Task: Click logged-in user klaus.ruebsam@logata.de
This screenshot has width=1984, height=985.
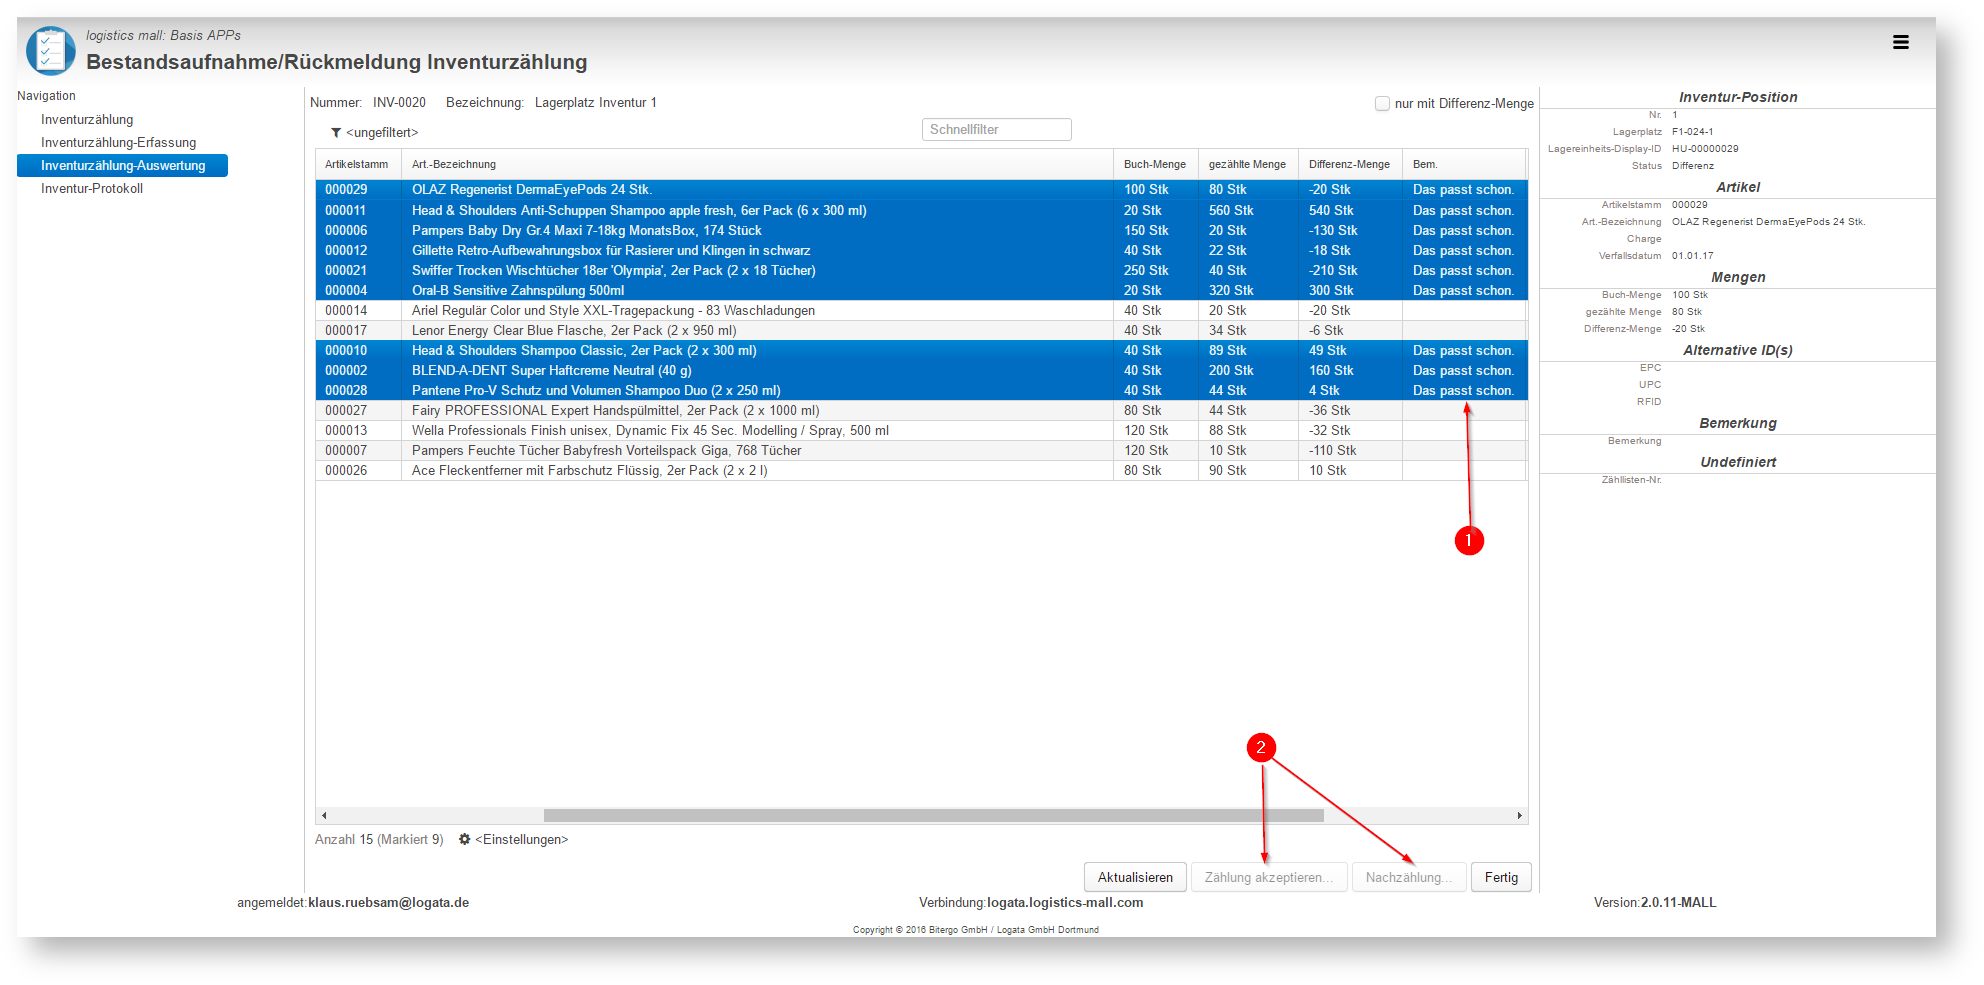Action: (x=388, y=902)
